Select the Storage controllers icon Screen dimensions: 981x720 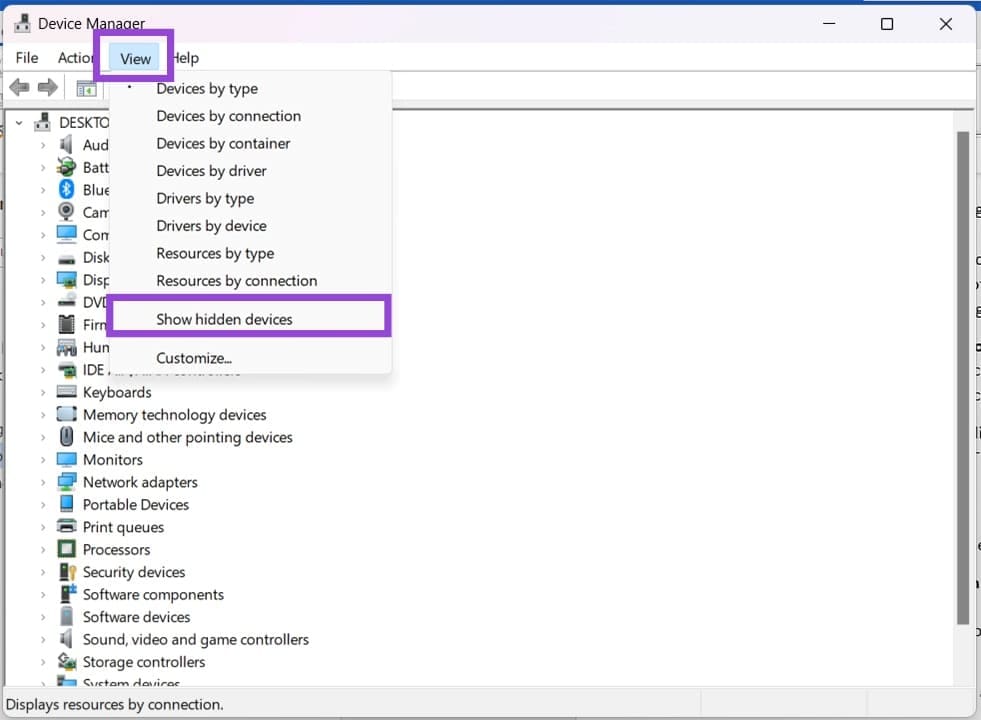click(67, 661)
